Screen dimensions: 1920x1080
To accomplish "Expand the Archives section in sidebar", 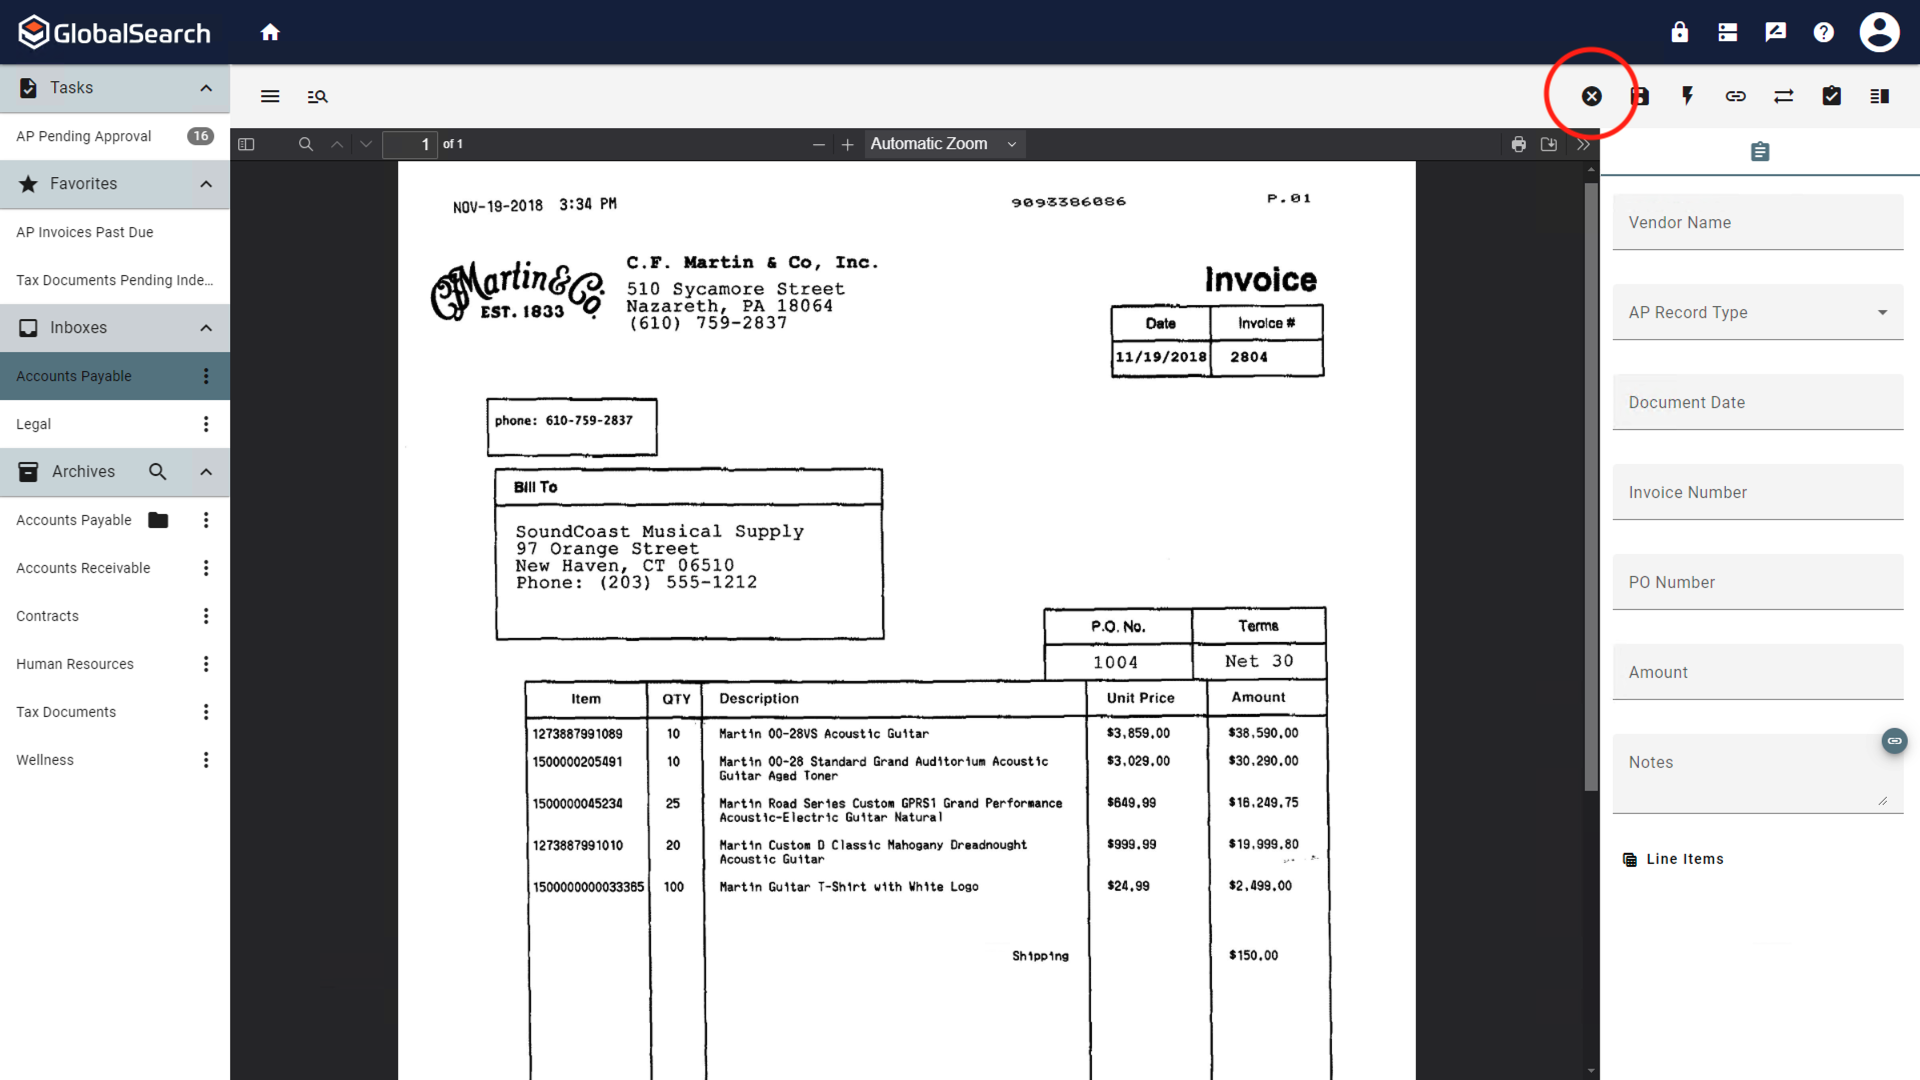I will click(x=204, y=471).
